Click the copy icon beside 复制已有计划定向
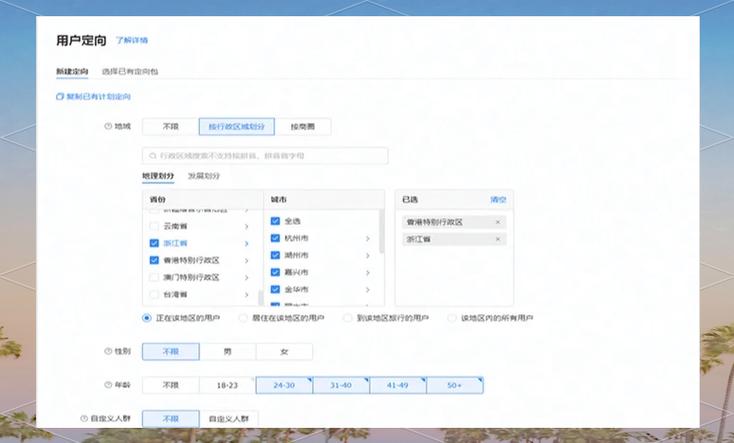The width and height of the screenshot is (734, 443). pos(60,96)
